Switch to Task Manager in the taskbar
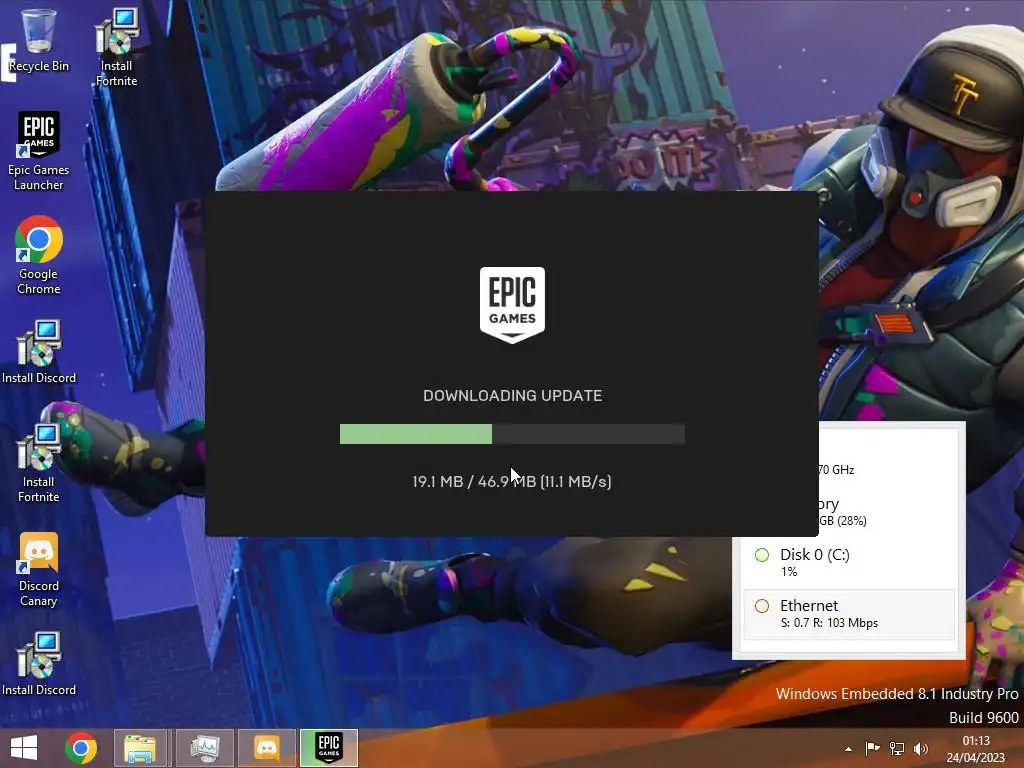1024x768 pixels. click(x=204, y=748)
